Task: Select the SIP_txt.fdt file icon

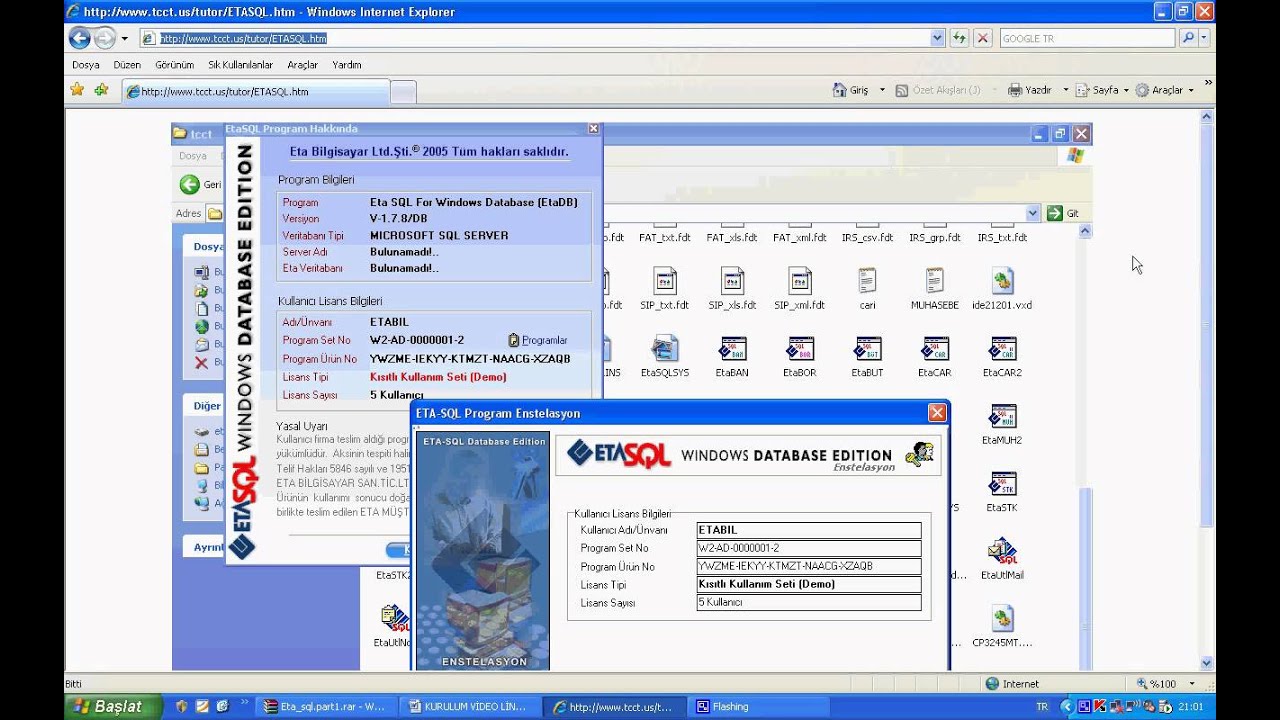Action: [x=665, y=281]
